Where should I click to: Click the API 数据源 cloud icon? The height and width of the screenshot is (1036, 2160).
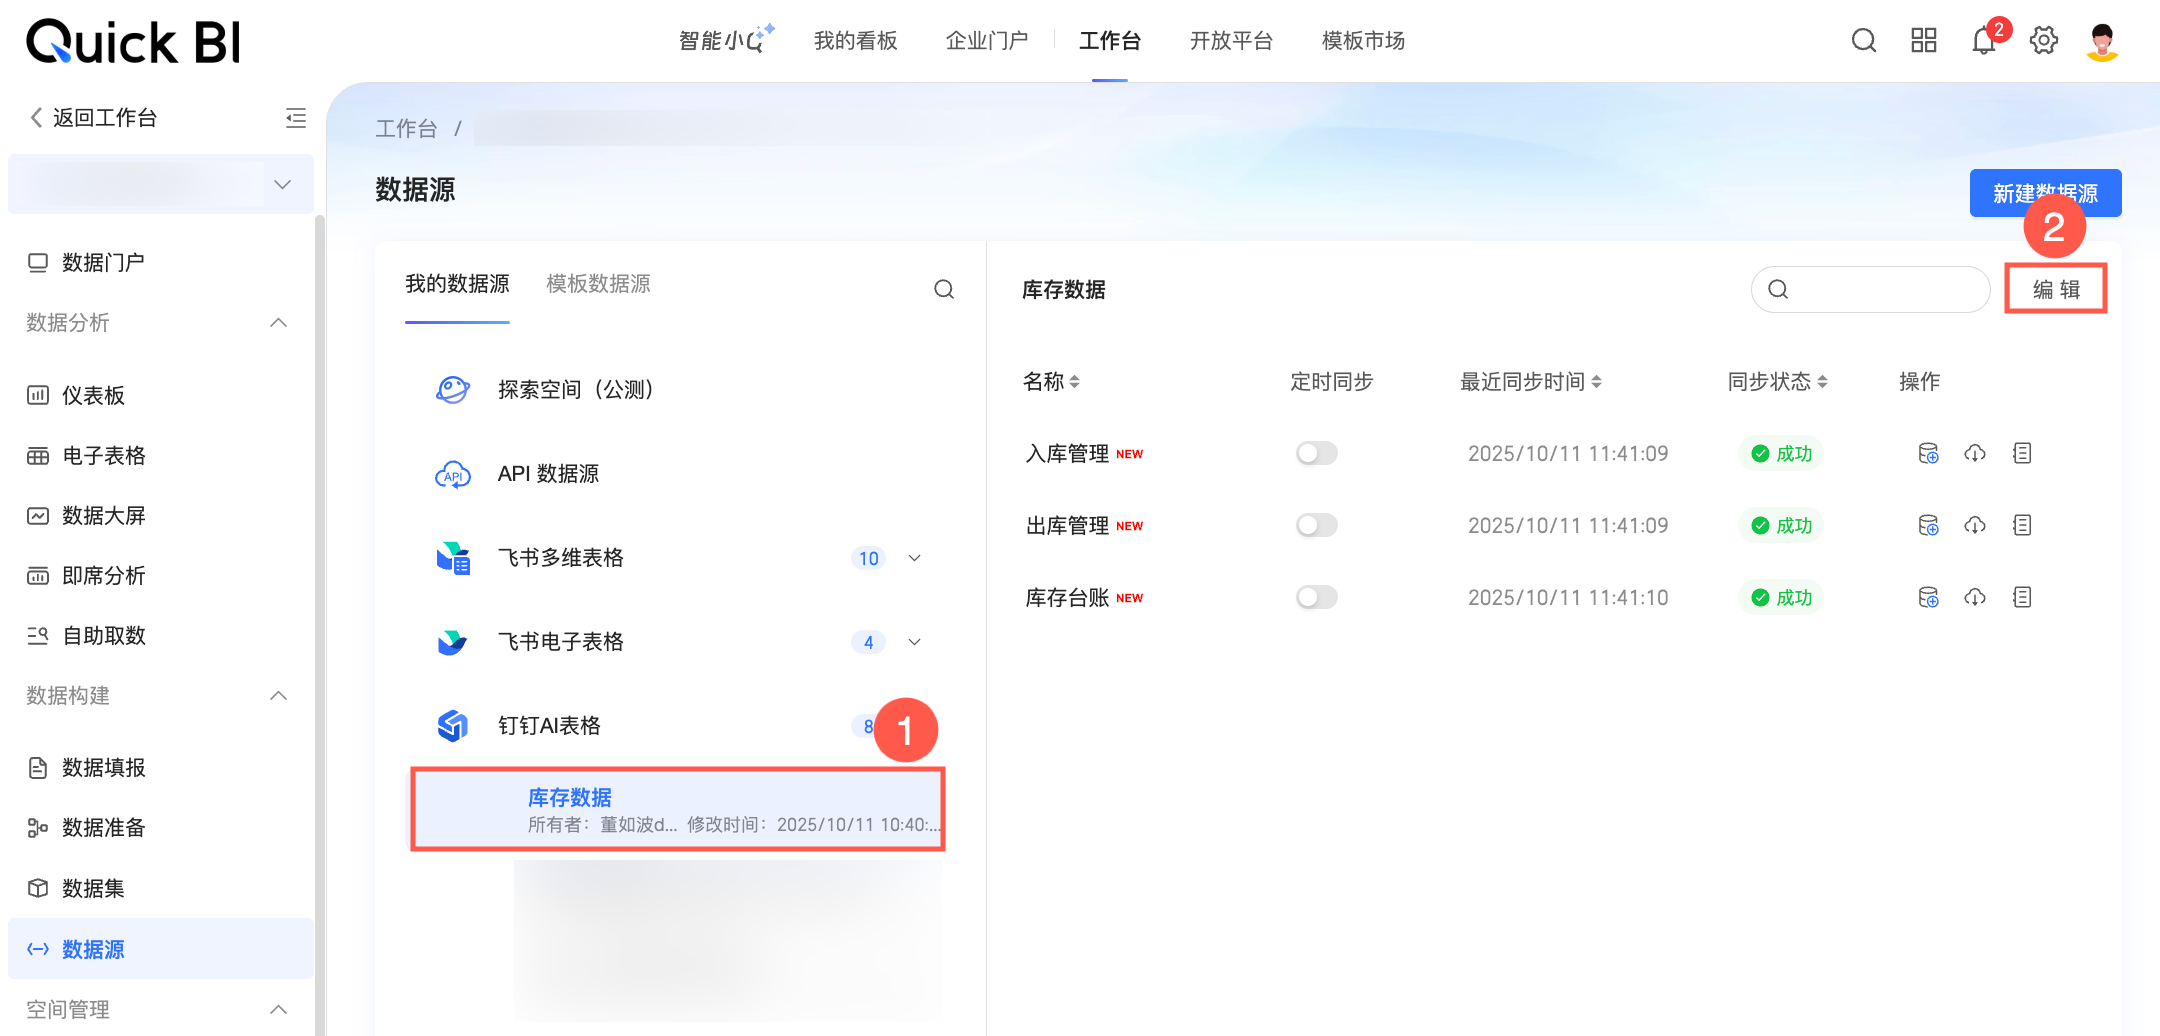[453, 474]
